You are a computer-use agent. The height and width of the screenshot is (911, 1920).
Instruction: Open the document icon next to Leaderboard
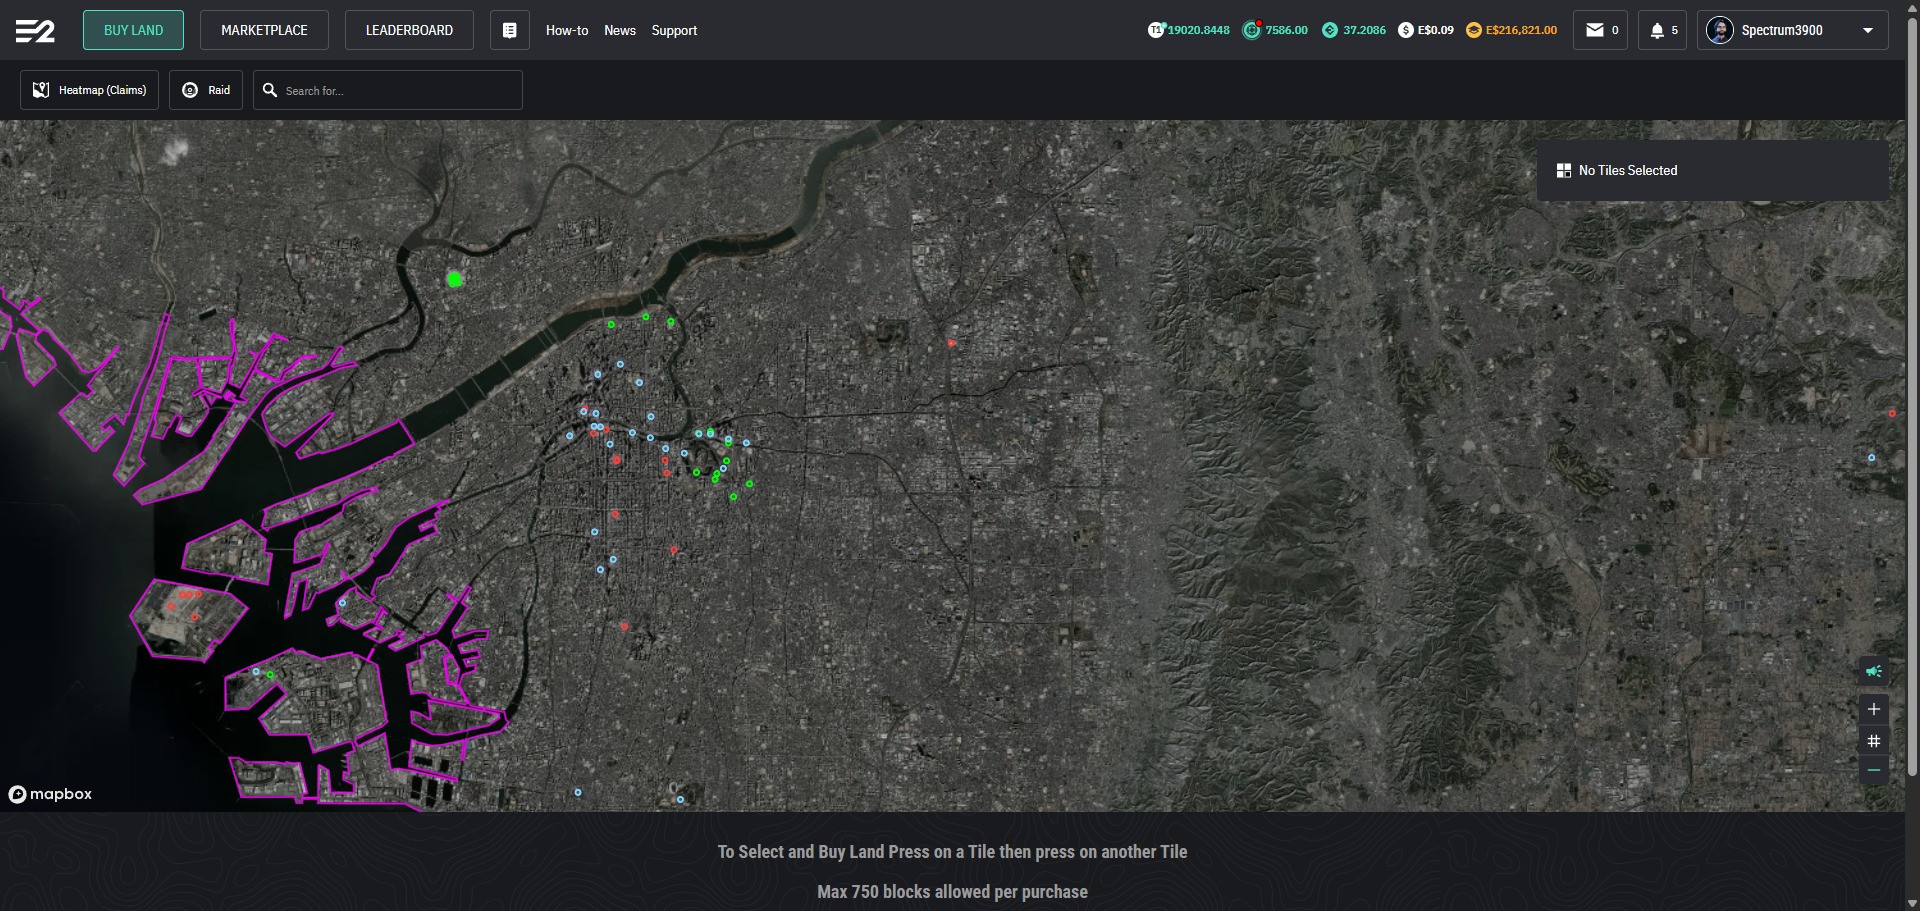pyautogui.click(x=509, y=31)
